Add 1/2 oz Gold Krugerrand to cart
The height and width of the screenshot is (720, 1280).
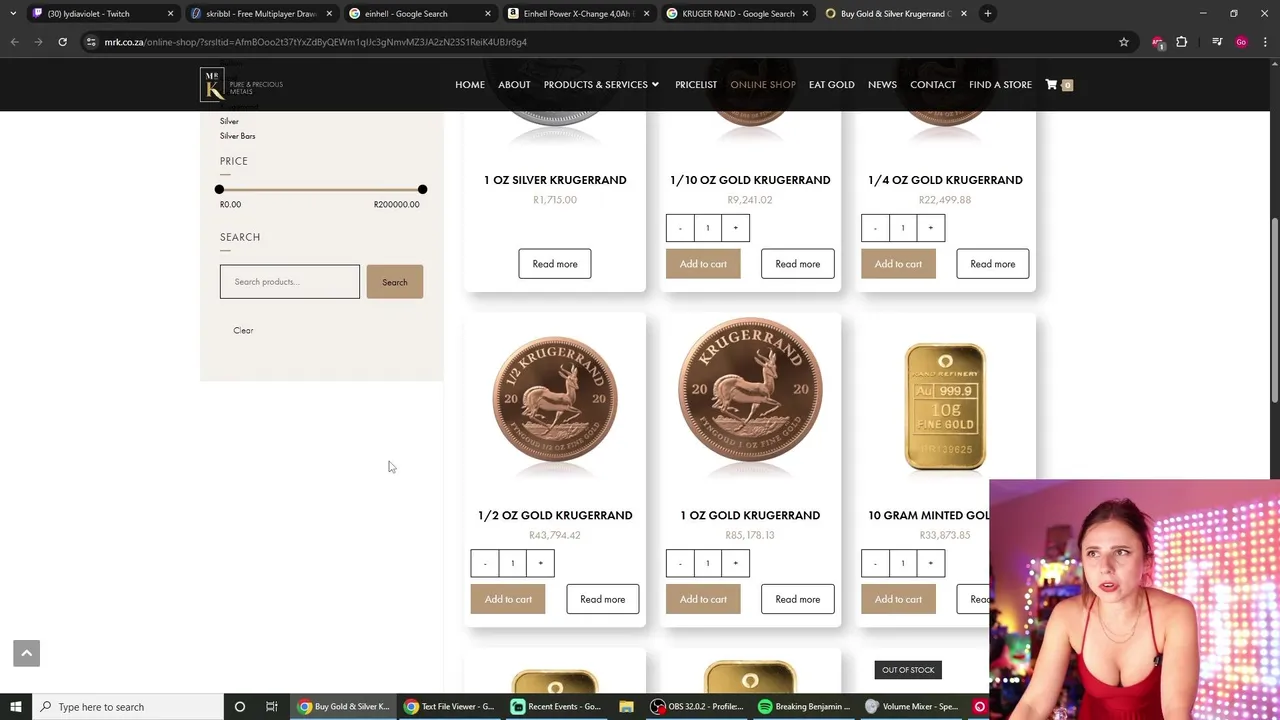tap(508, 599)
